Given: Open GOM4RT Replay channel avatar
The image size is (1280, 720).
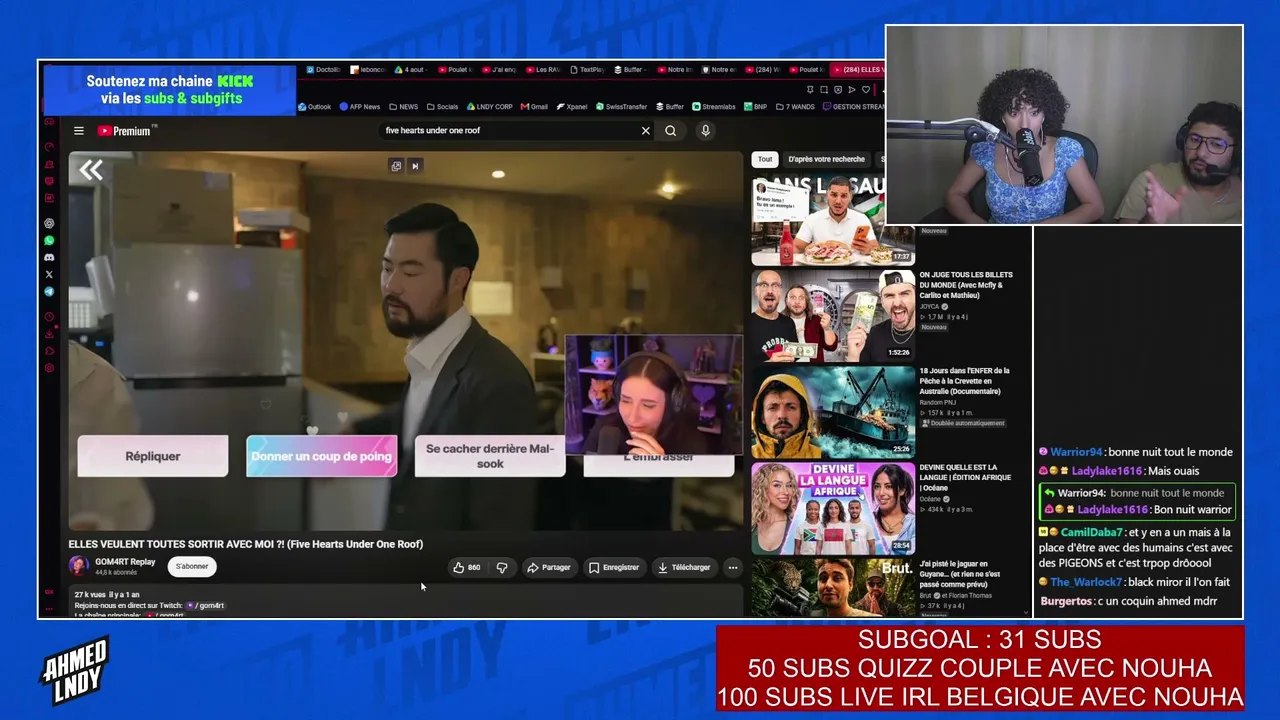Looking at the screenshot, I should [78, 566].
